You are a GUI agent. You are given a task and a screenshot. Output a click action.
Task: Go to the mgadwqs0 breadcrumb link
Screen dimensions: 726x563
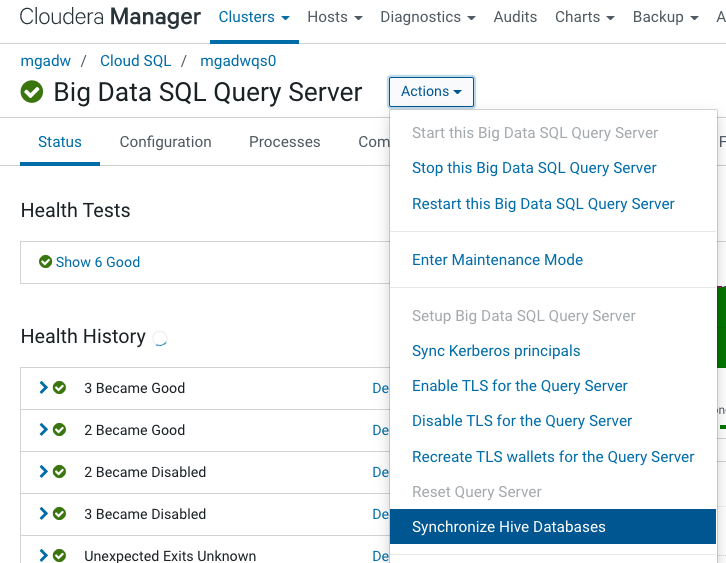(x=238, y=61)
